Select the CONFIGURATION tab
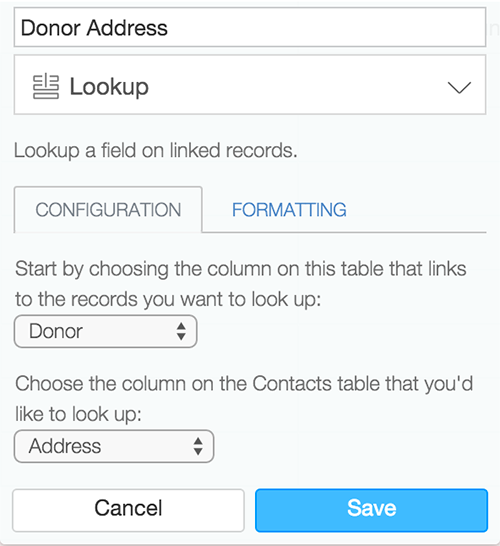 click(x=108, y=210)
